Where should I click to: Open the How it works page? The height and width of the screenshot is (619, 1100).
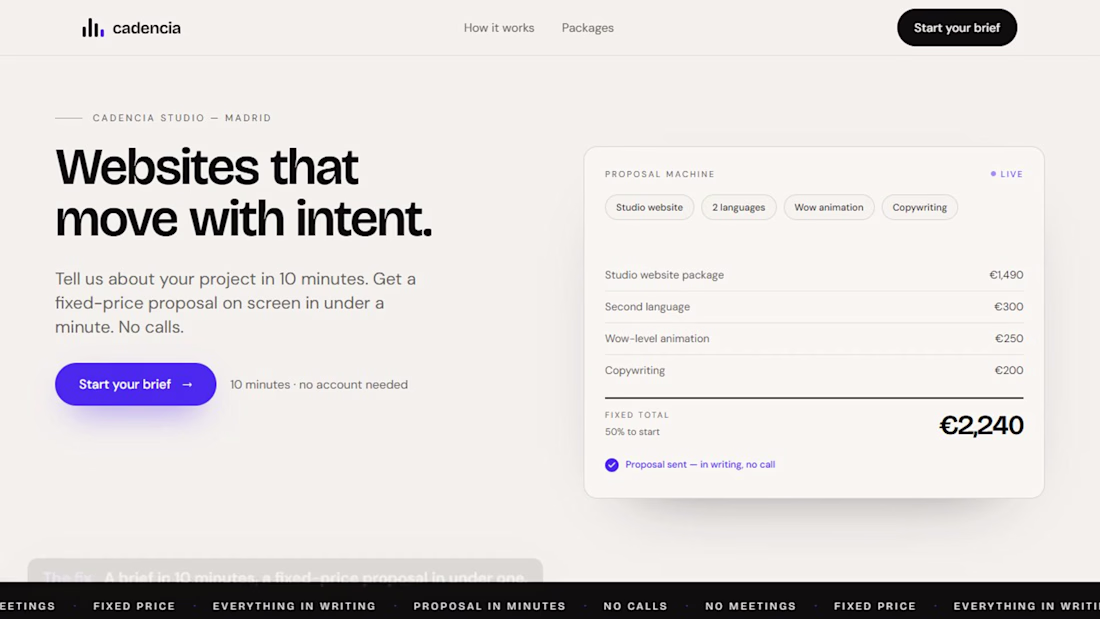pos(499,28)
